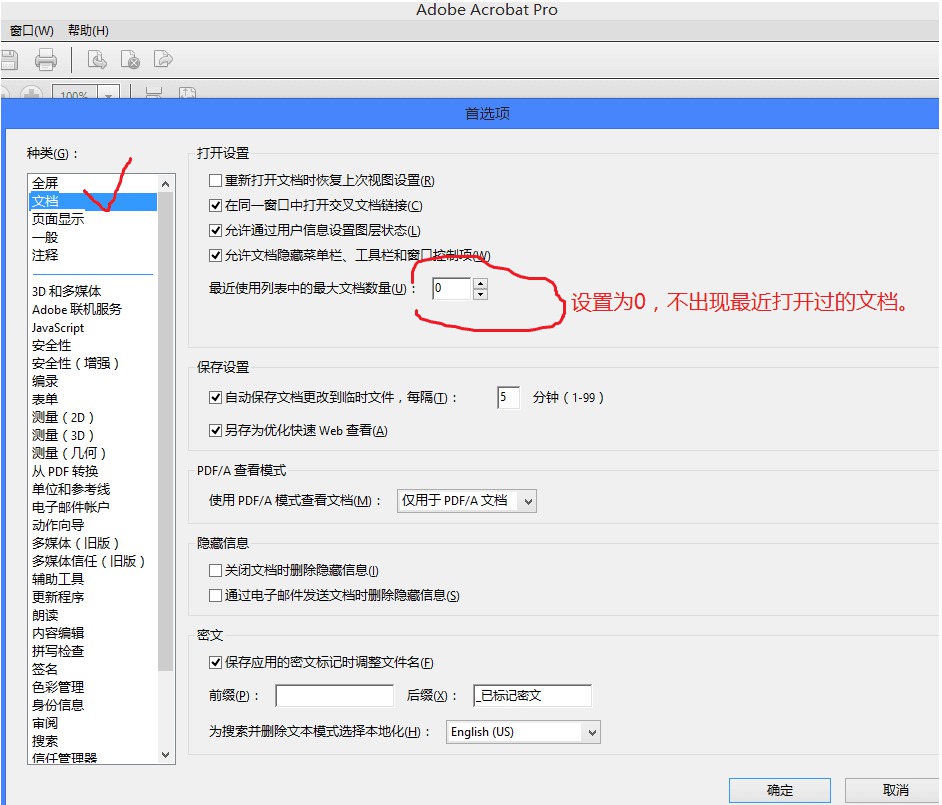Toggle 保存应用的密文标记时调整文件名 checkbox

coord(215,662)
